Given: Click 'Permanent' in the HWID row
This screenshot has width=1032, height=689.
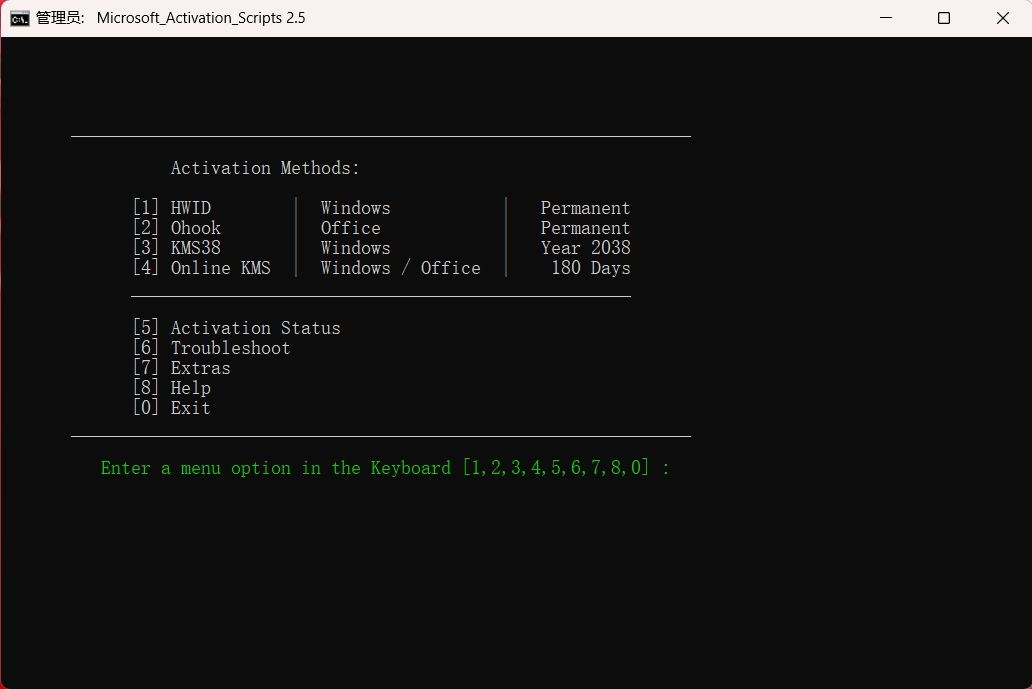Looking at the screenshot, I should (585, 208).
